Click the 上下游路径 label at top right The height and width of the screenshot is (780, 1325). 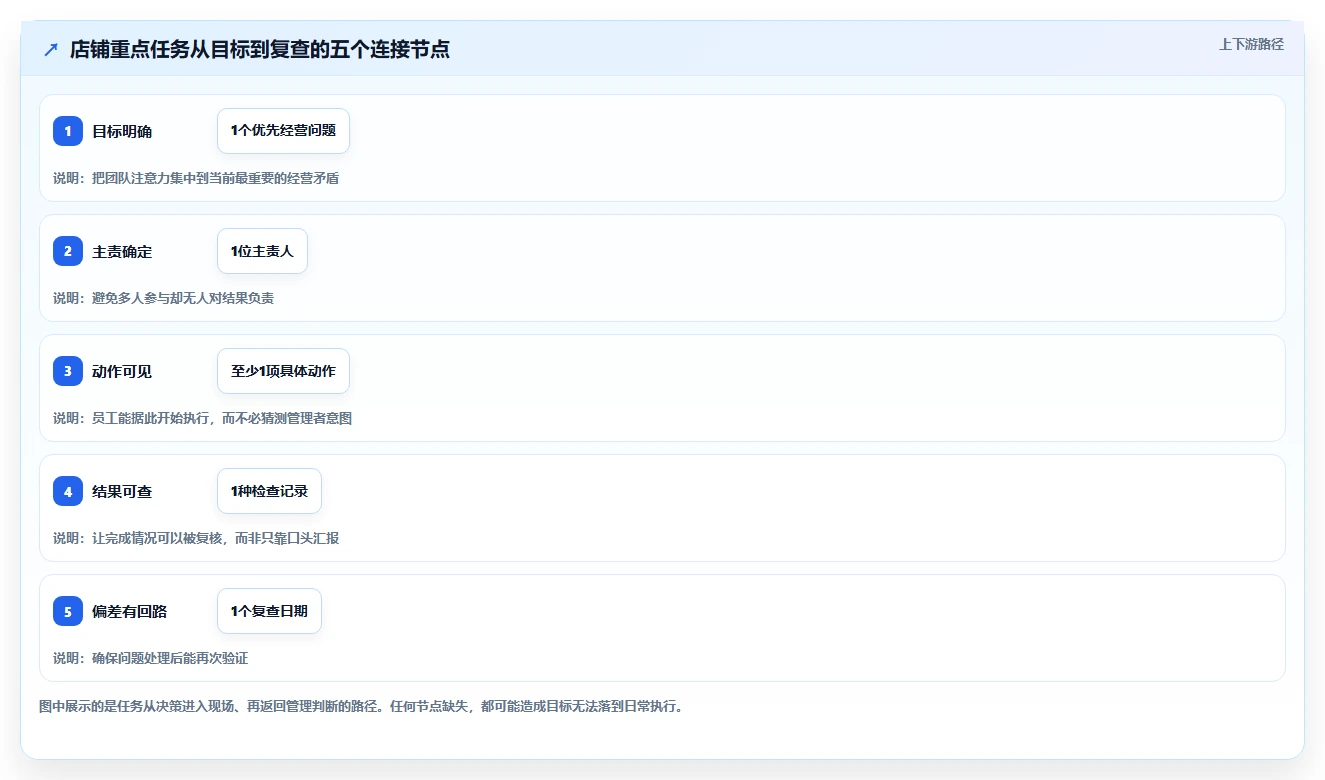[x=1251, y=44]
